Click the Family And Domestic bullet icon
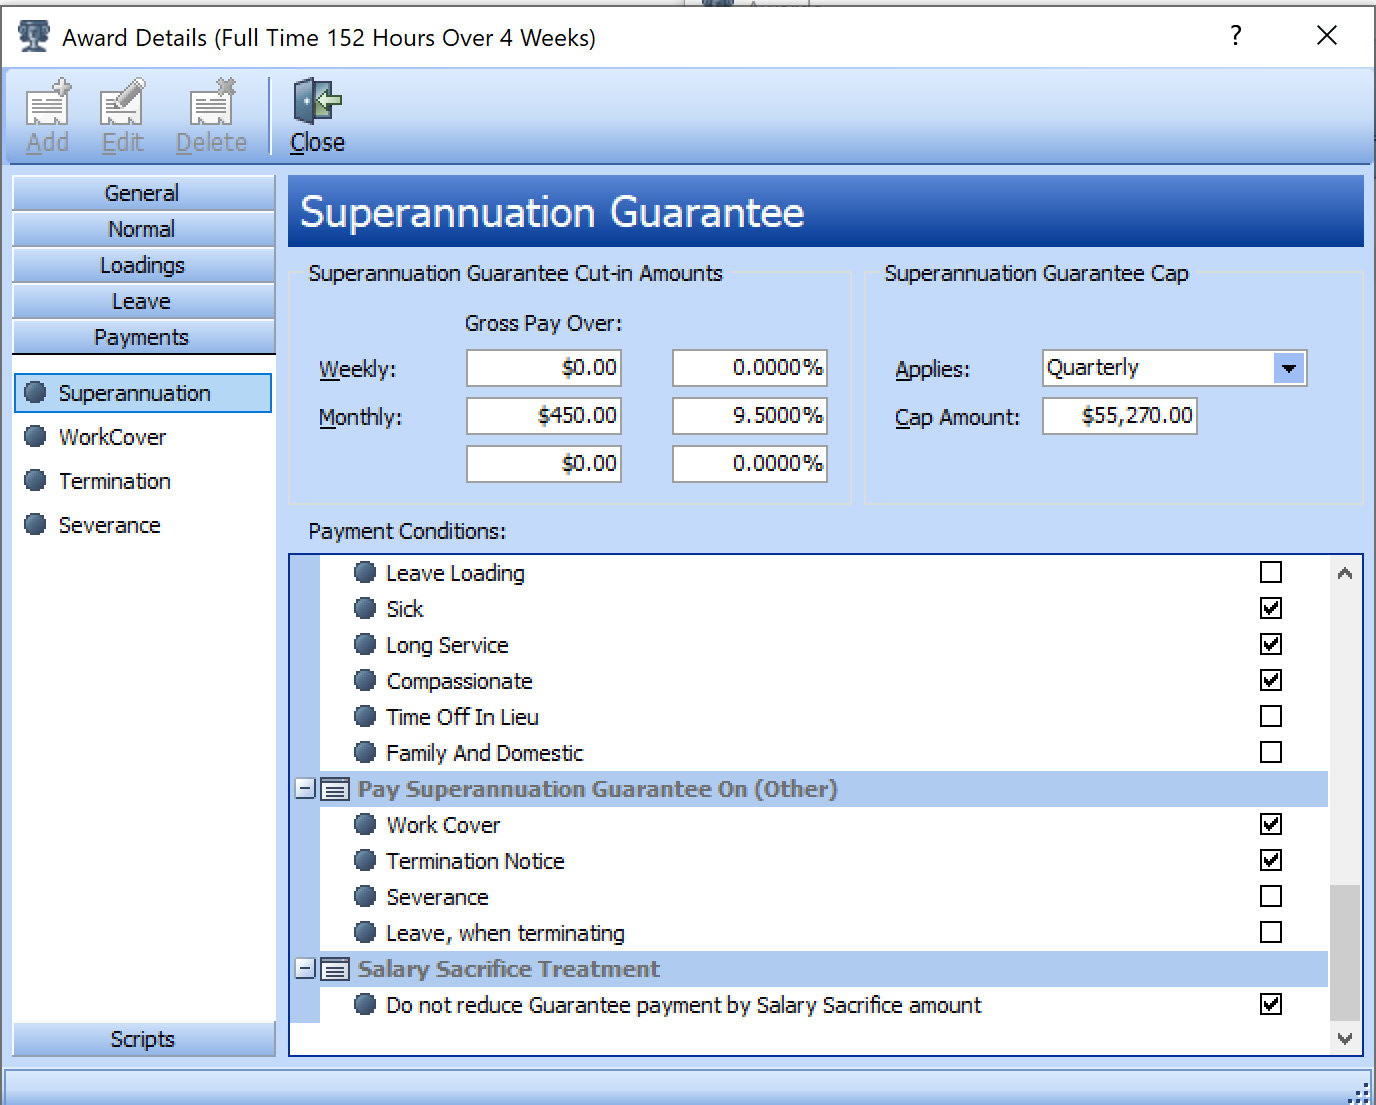 coord(366,752)
